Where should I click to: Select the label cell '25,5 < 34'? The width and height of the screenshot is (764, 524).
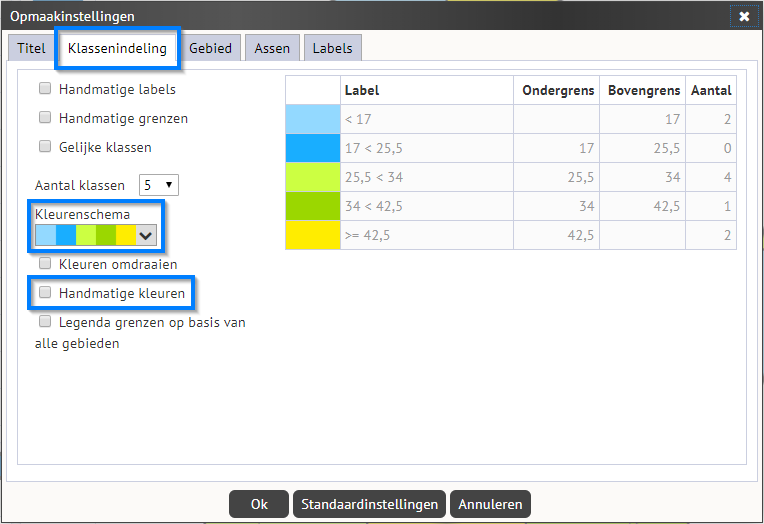click(x=427, y=177)
